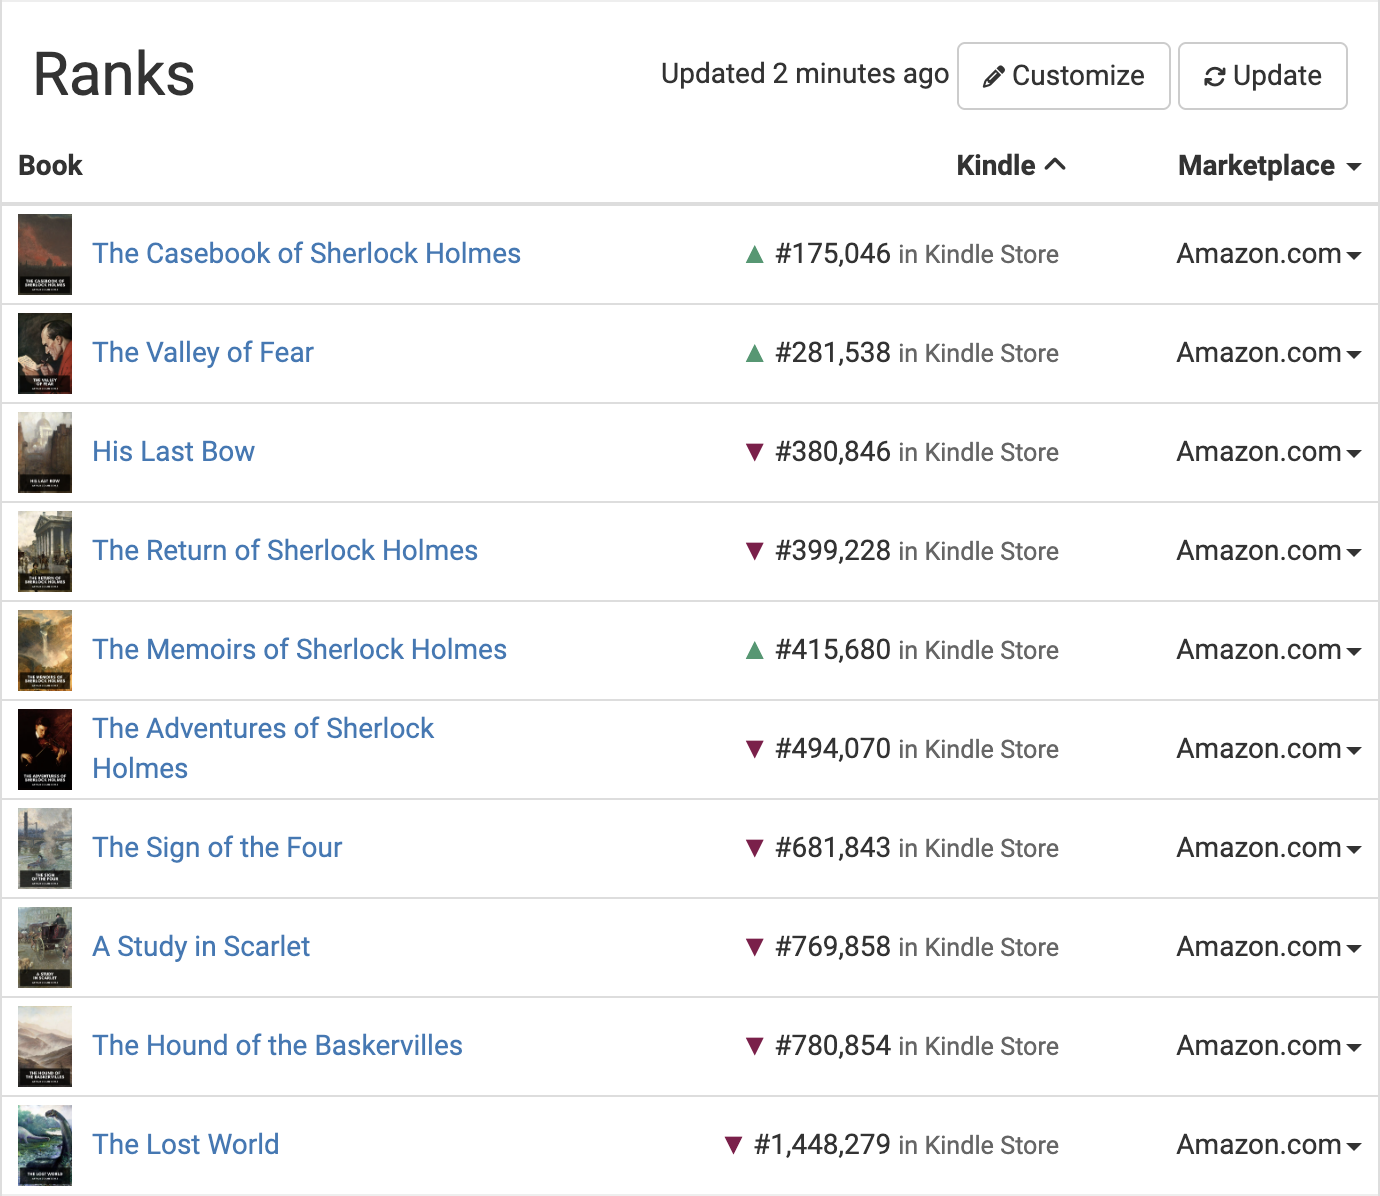Open The Sign of the Four link
The image size is (1380, 1196).
click(217, 848)
